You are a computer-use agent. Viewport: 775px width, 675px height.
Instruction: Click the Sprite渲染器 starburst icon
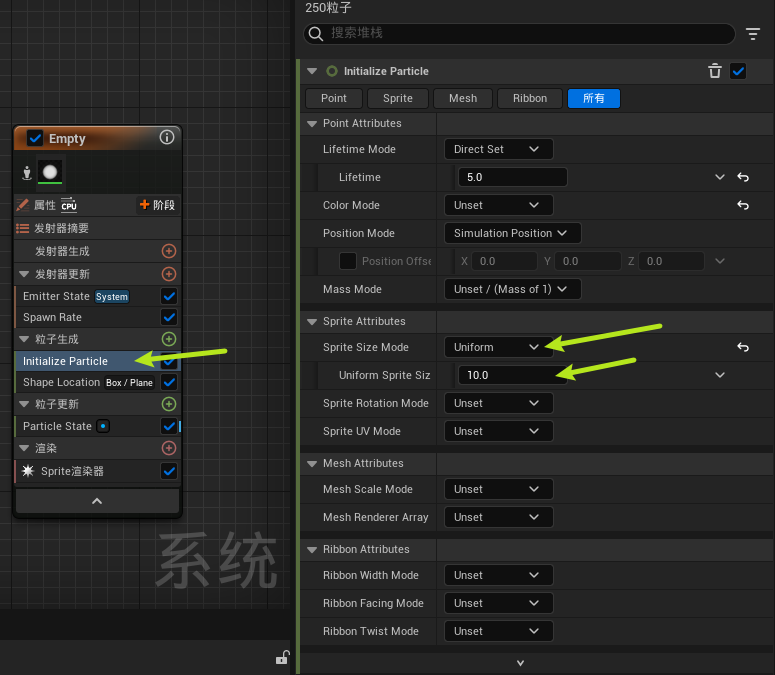coord(28,470)
